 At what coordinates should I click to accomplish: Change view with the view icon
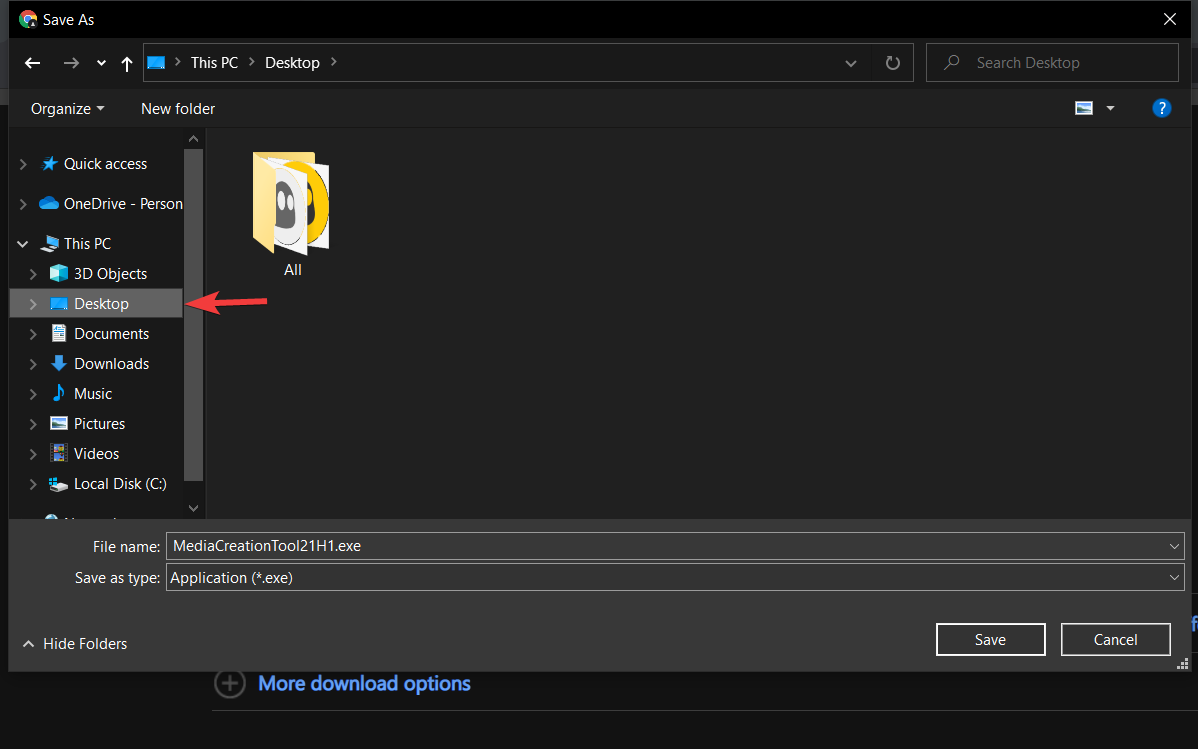tap(1083, 109)
